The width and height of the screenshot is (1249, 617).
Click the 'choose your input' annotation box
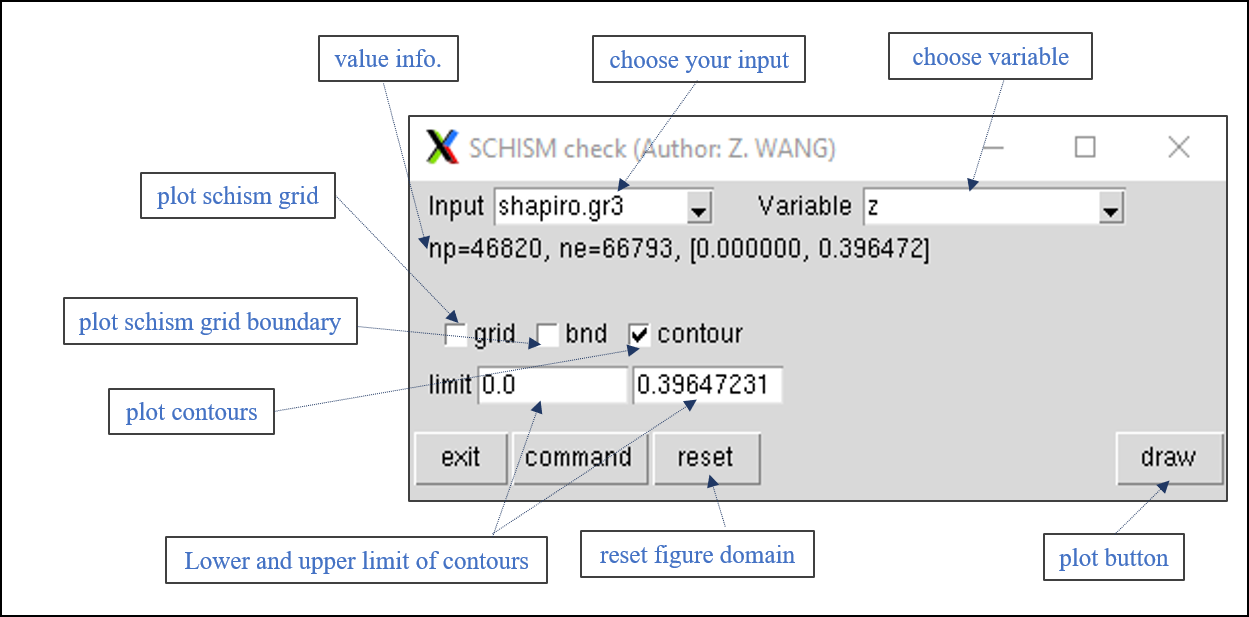click(x=699, y=60)
